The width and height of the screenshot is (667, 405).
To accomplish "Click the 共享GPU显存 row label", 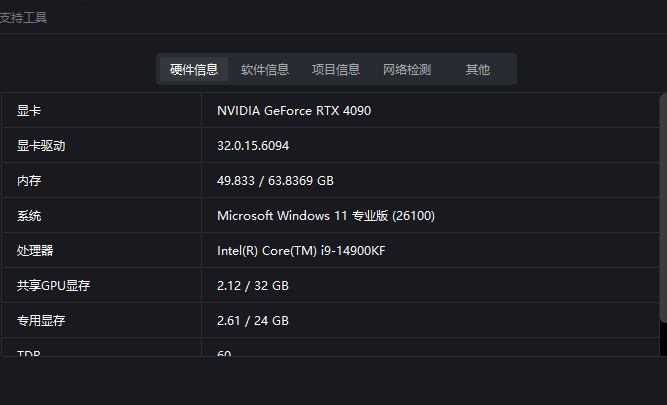I will [x=53, y=286].
